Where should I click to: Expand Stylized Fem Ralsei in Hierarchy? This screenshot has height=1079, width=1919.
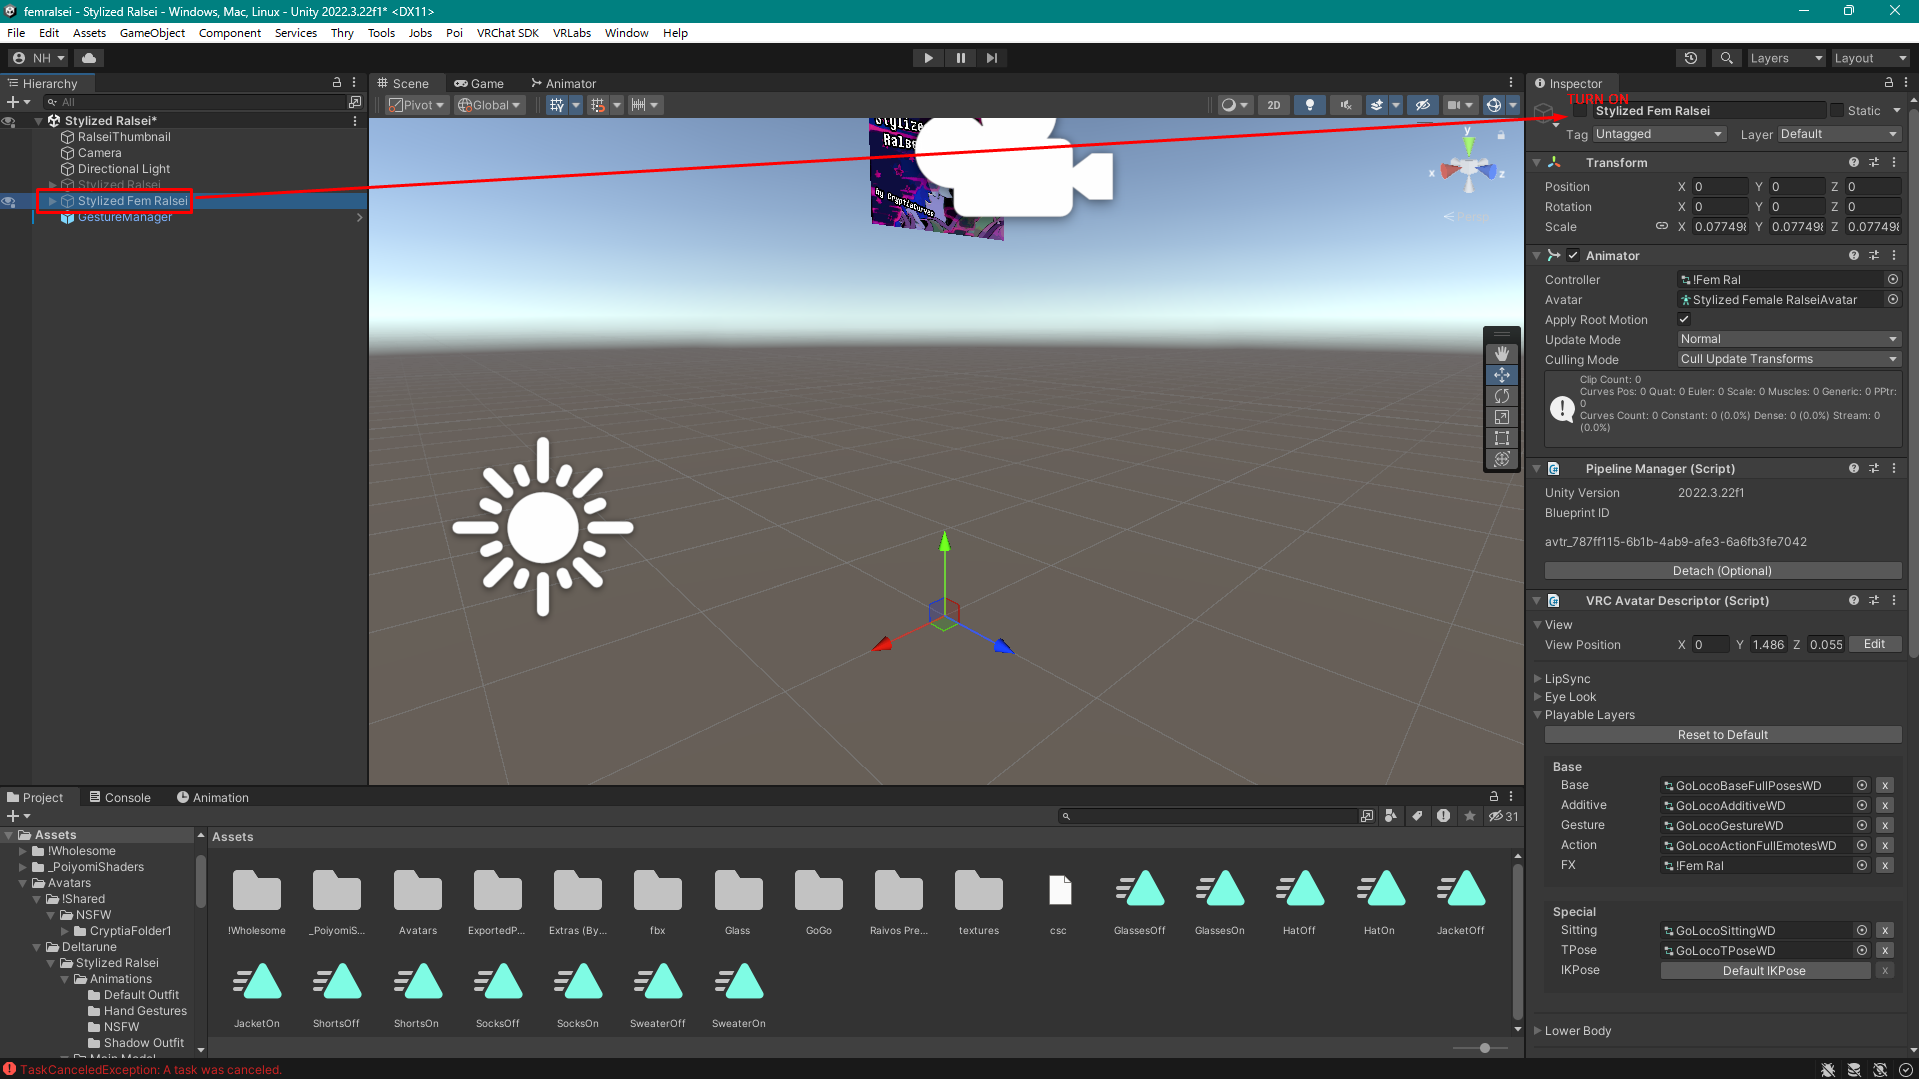(53, 201)
